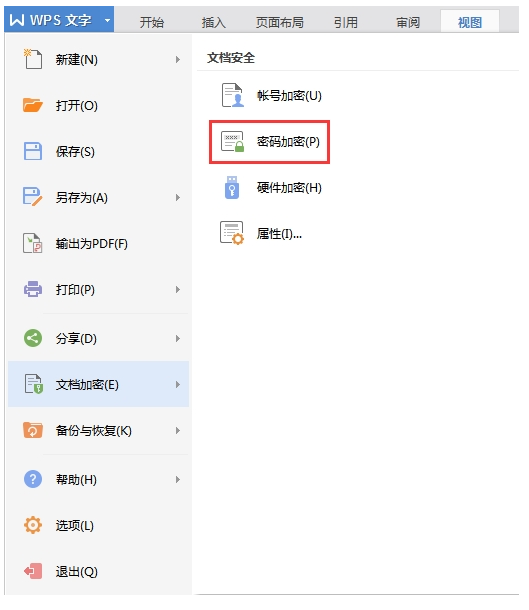
Task: Select 文档加密(E) menu item
Action: point(98,384)
